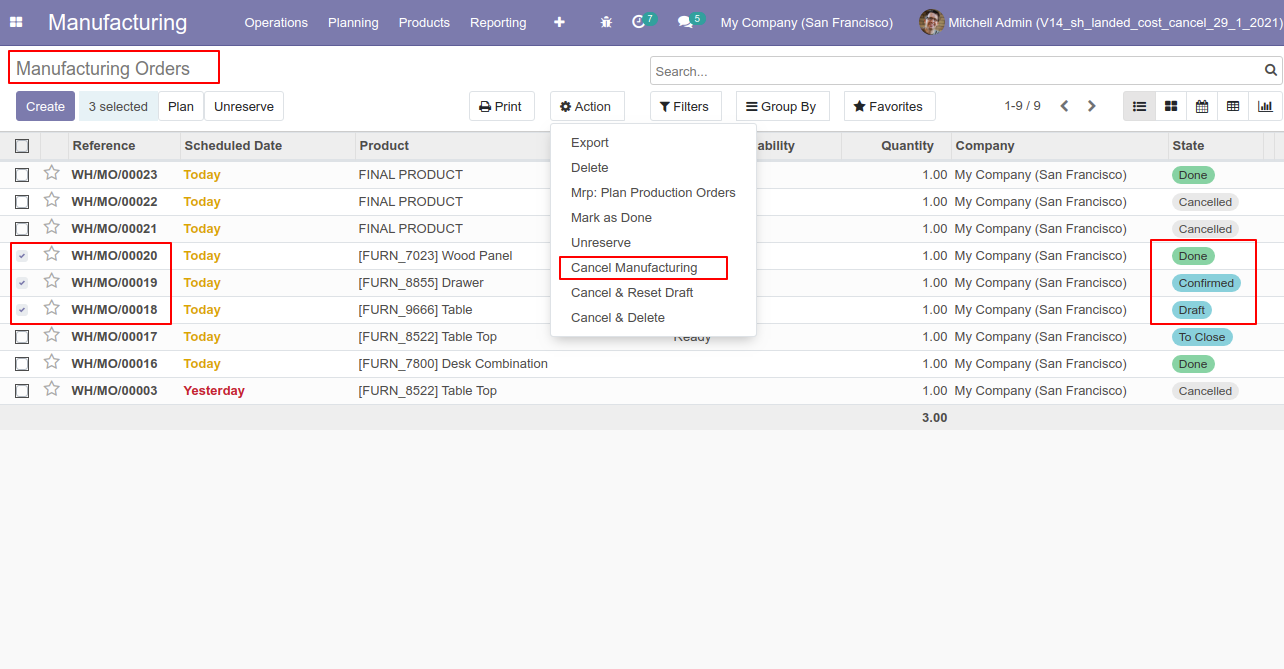Click the debug bug icon
The height and width of the screenshot is (669, 1284).
tap(606, 22)
